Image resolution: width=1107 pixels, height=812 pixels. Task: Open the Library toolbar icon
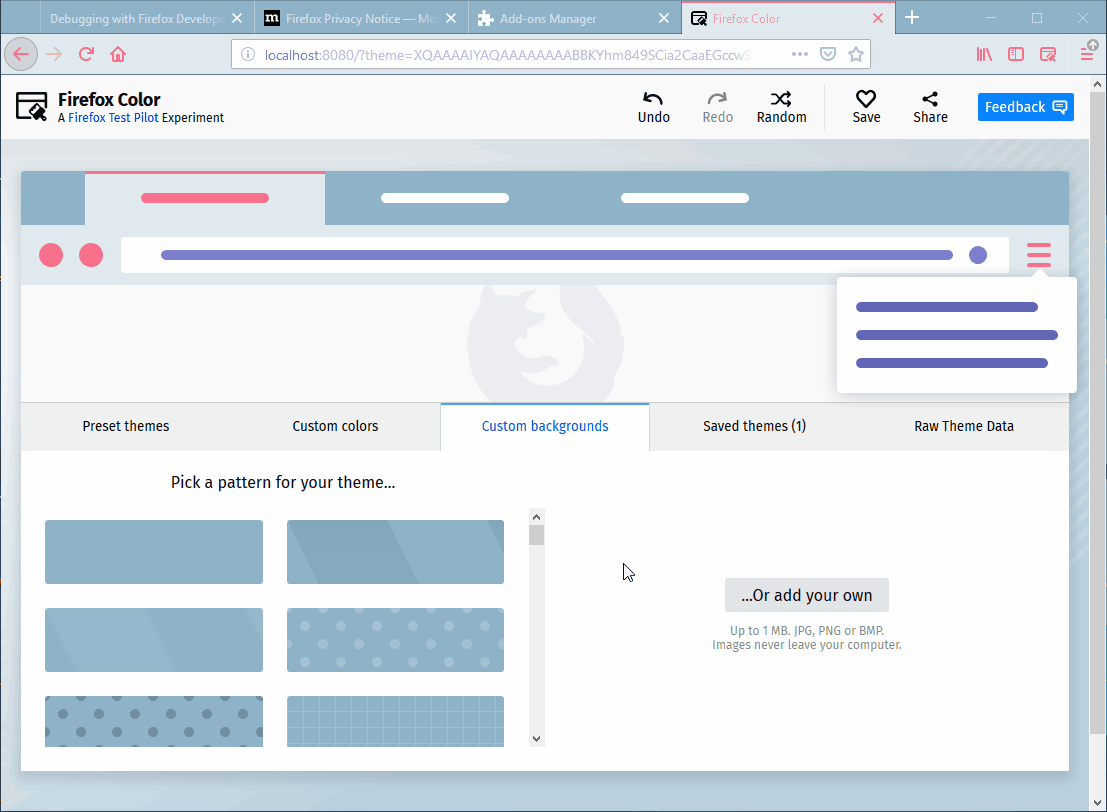pyautogui.click(x=984, y=54)
